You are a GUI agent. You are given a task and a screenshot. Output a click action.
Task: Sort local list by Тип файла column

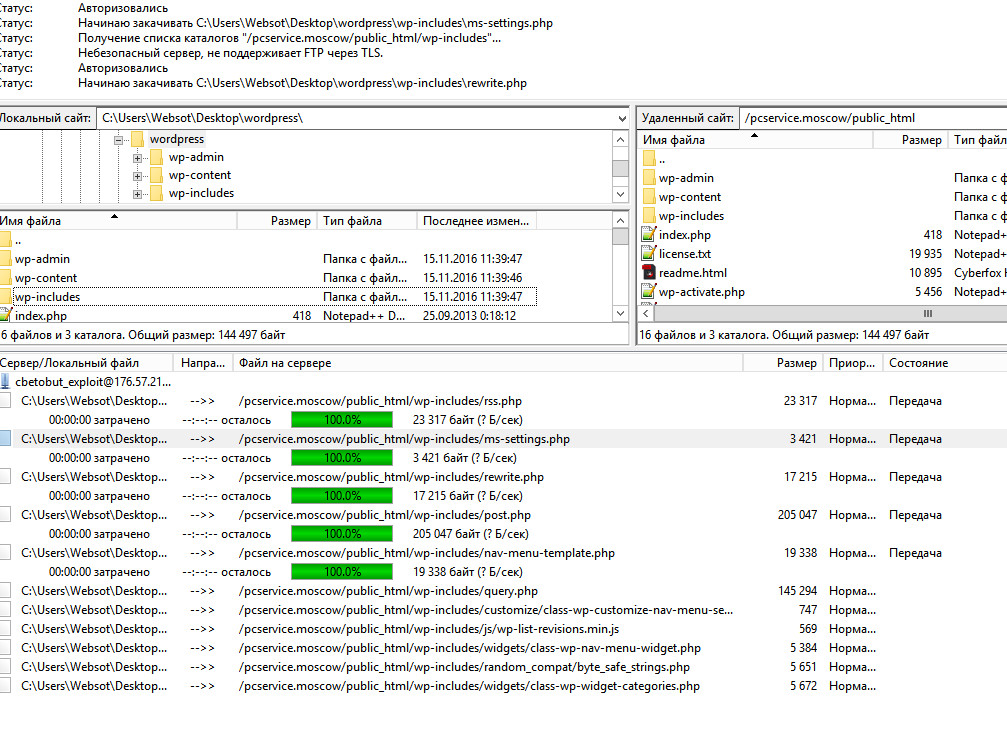click(367, 221)
